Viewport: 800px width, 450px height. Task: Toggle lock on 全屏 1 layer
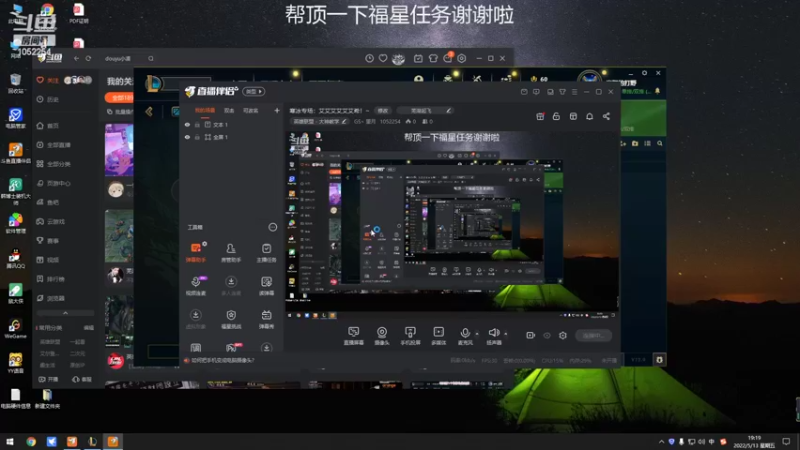tap(197, 137)
